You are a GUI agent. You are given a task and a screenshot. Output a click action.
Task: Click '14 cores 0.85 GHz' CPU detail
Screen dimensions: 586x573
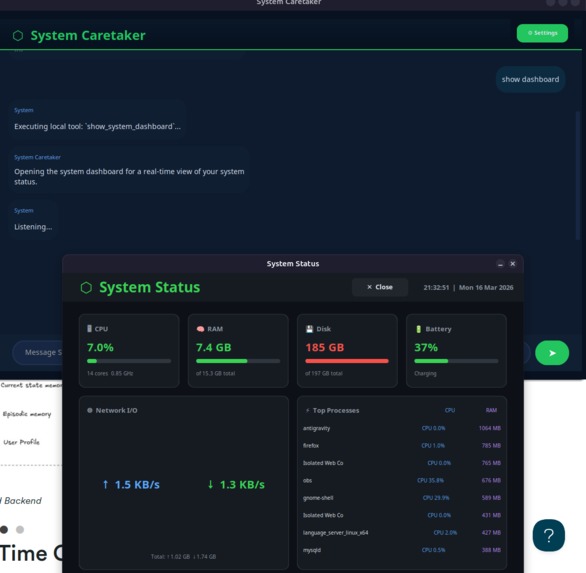(x=110, y=373)
